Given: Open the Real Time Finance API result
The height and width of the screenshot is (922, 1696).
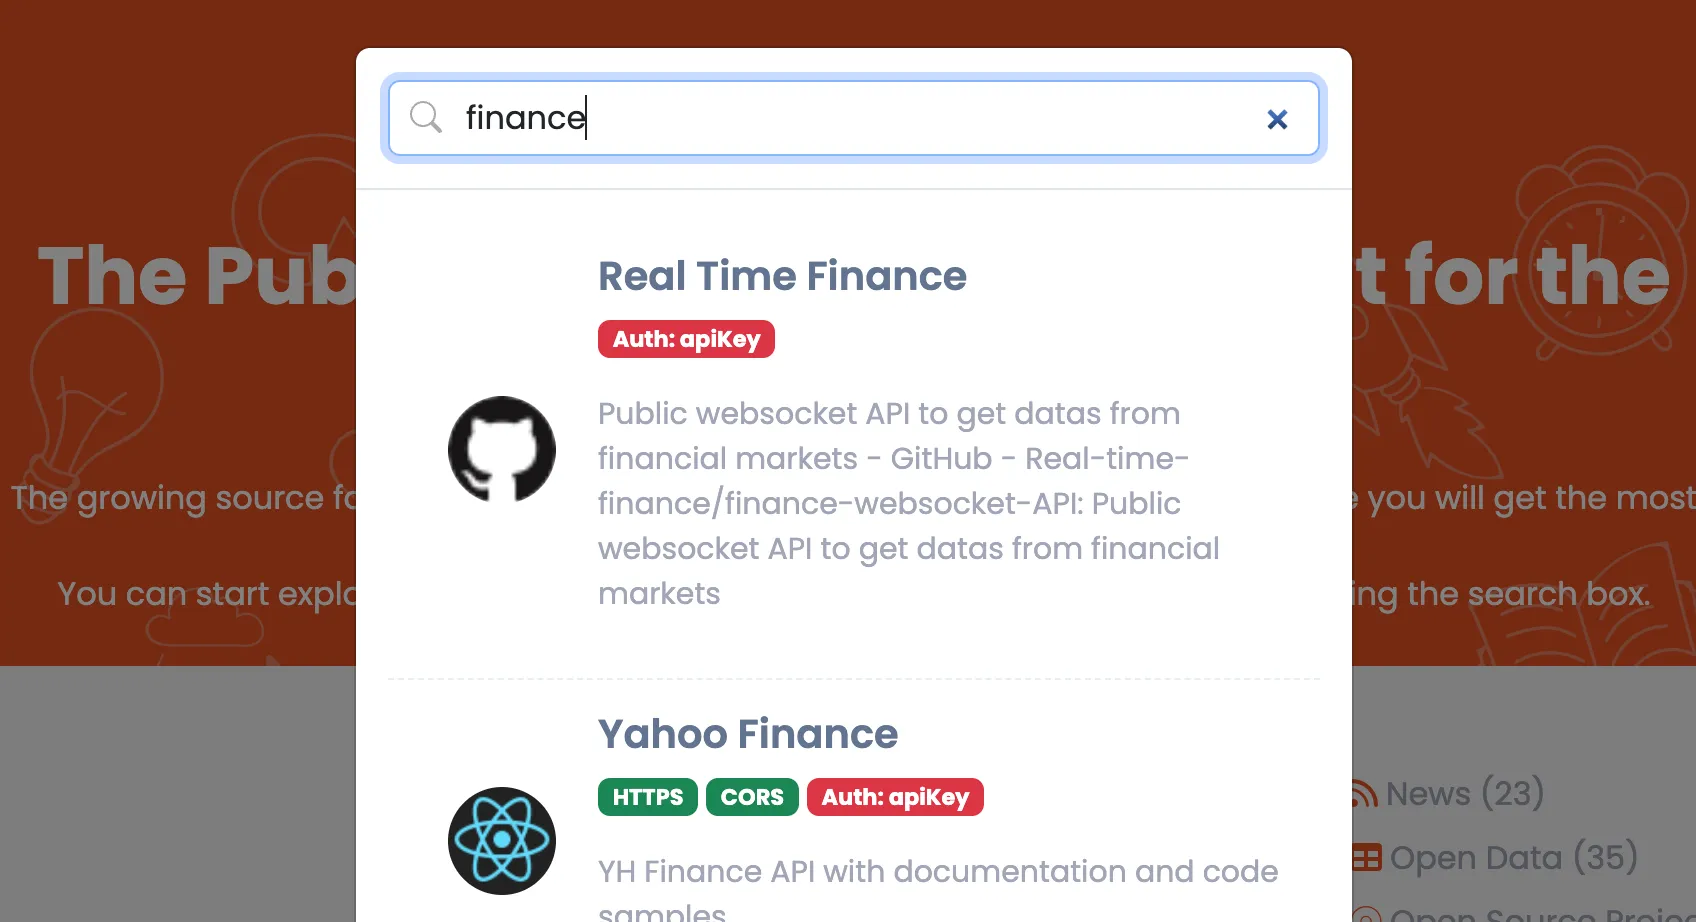Looking at the screenshot, I should 782,276.
